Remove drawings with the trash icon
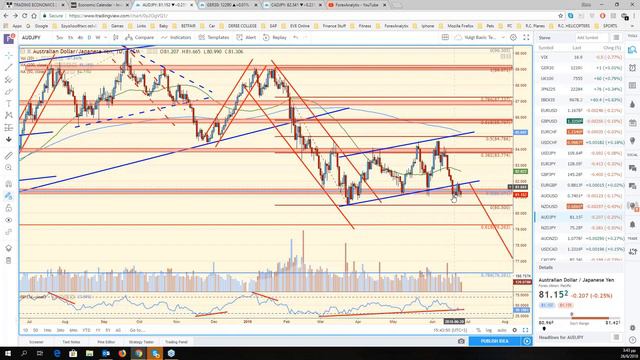640x360 pixels. point(9,260)
